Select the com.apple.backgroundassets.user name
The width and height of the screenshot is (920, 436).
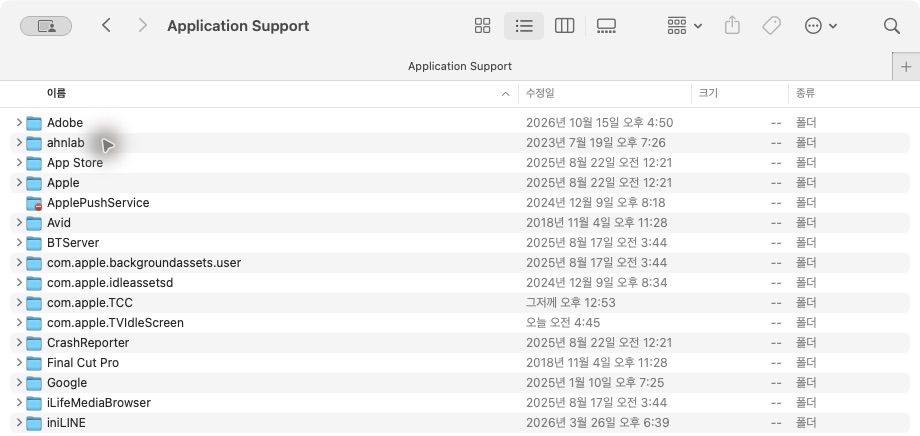[144, 262]
